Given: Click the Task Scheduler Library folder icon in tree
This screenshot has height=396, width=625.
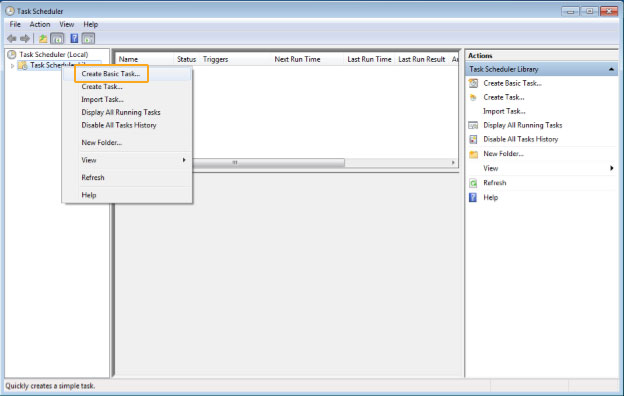Looking at the screenshot, I should click(23, 65).
